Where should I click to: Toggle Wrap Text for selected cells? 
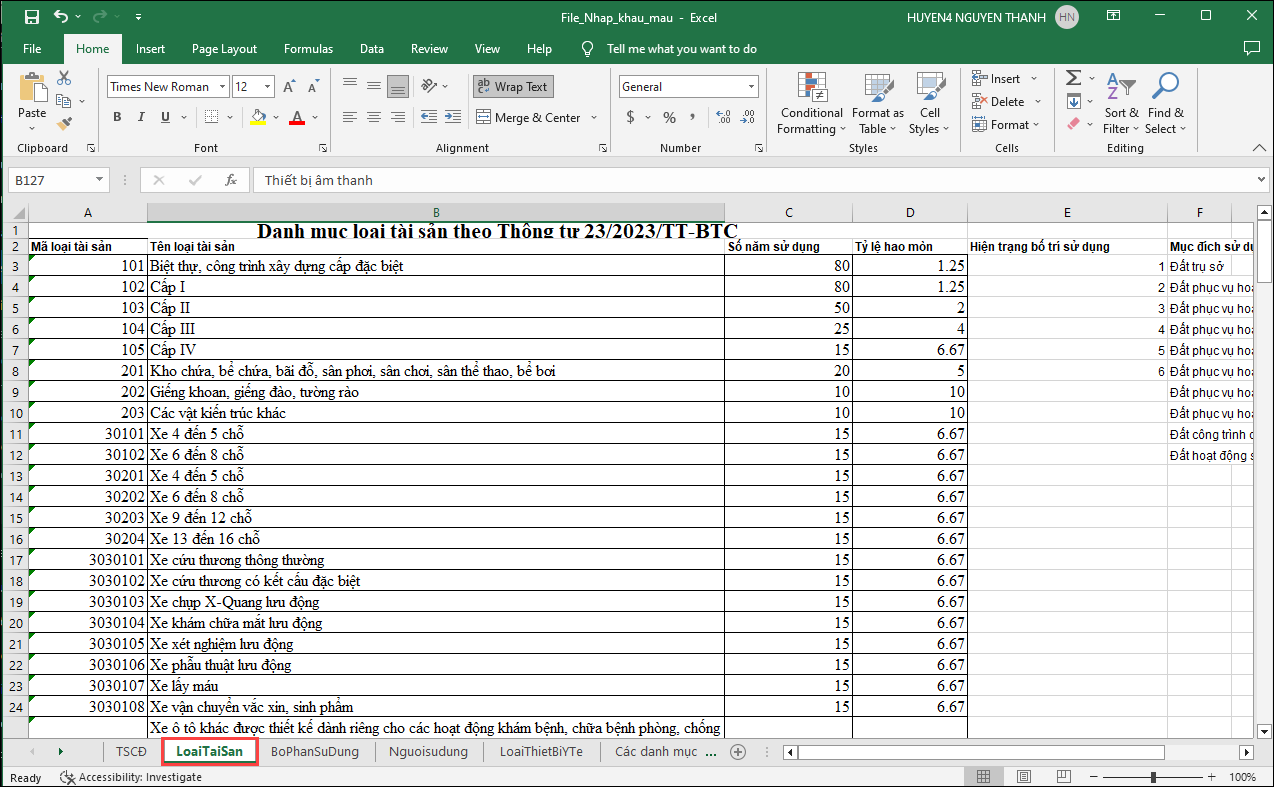[513, 87]
